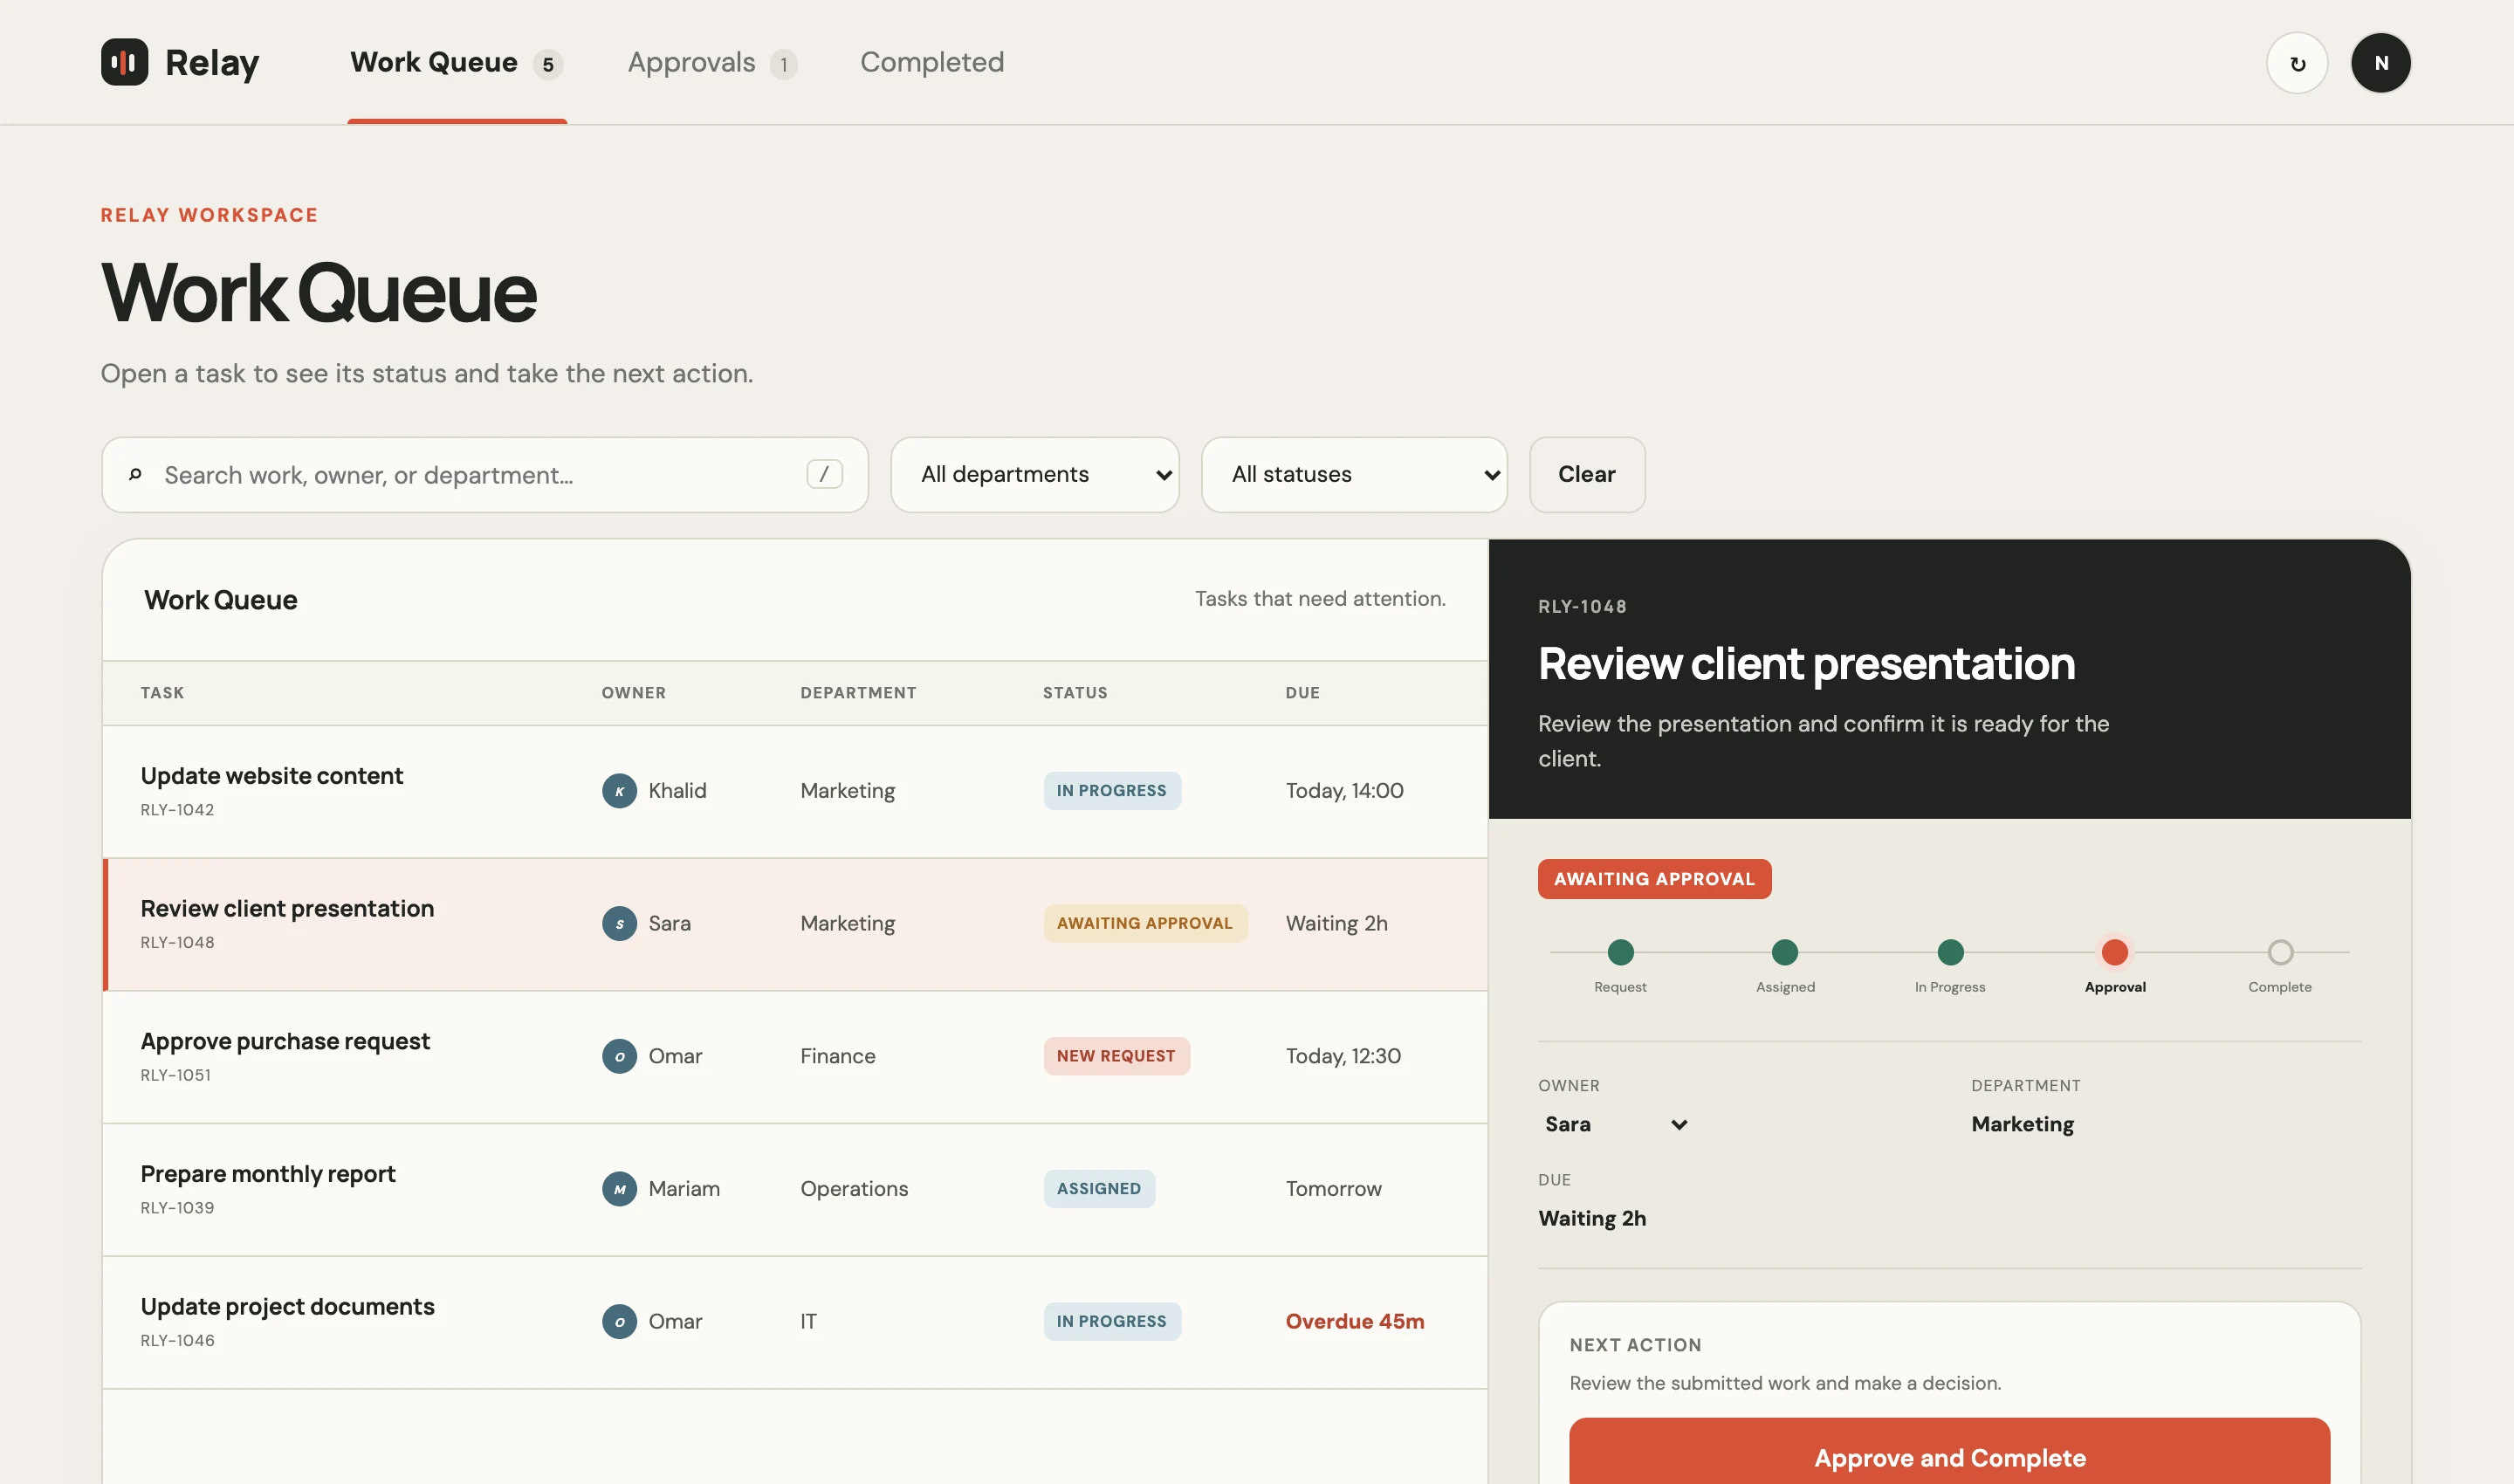Click the IN PROGRESS badge for RLY-1046
Screen dimensions: 2514x1484
click(1112, 1322)
